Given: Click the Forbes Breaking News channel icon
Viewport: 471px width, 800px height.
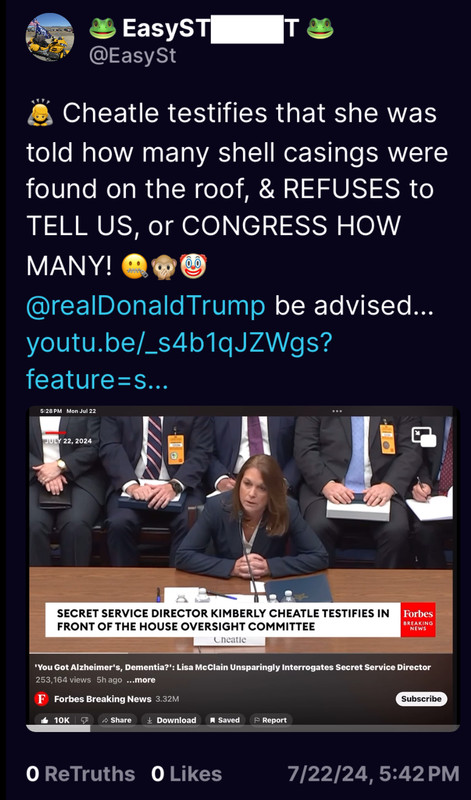Looking at the screenshot, I should [41, 698].
